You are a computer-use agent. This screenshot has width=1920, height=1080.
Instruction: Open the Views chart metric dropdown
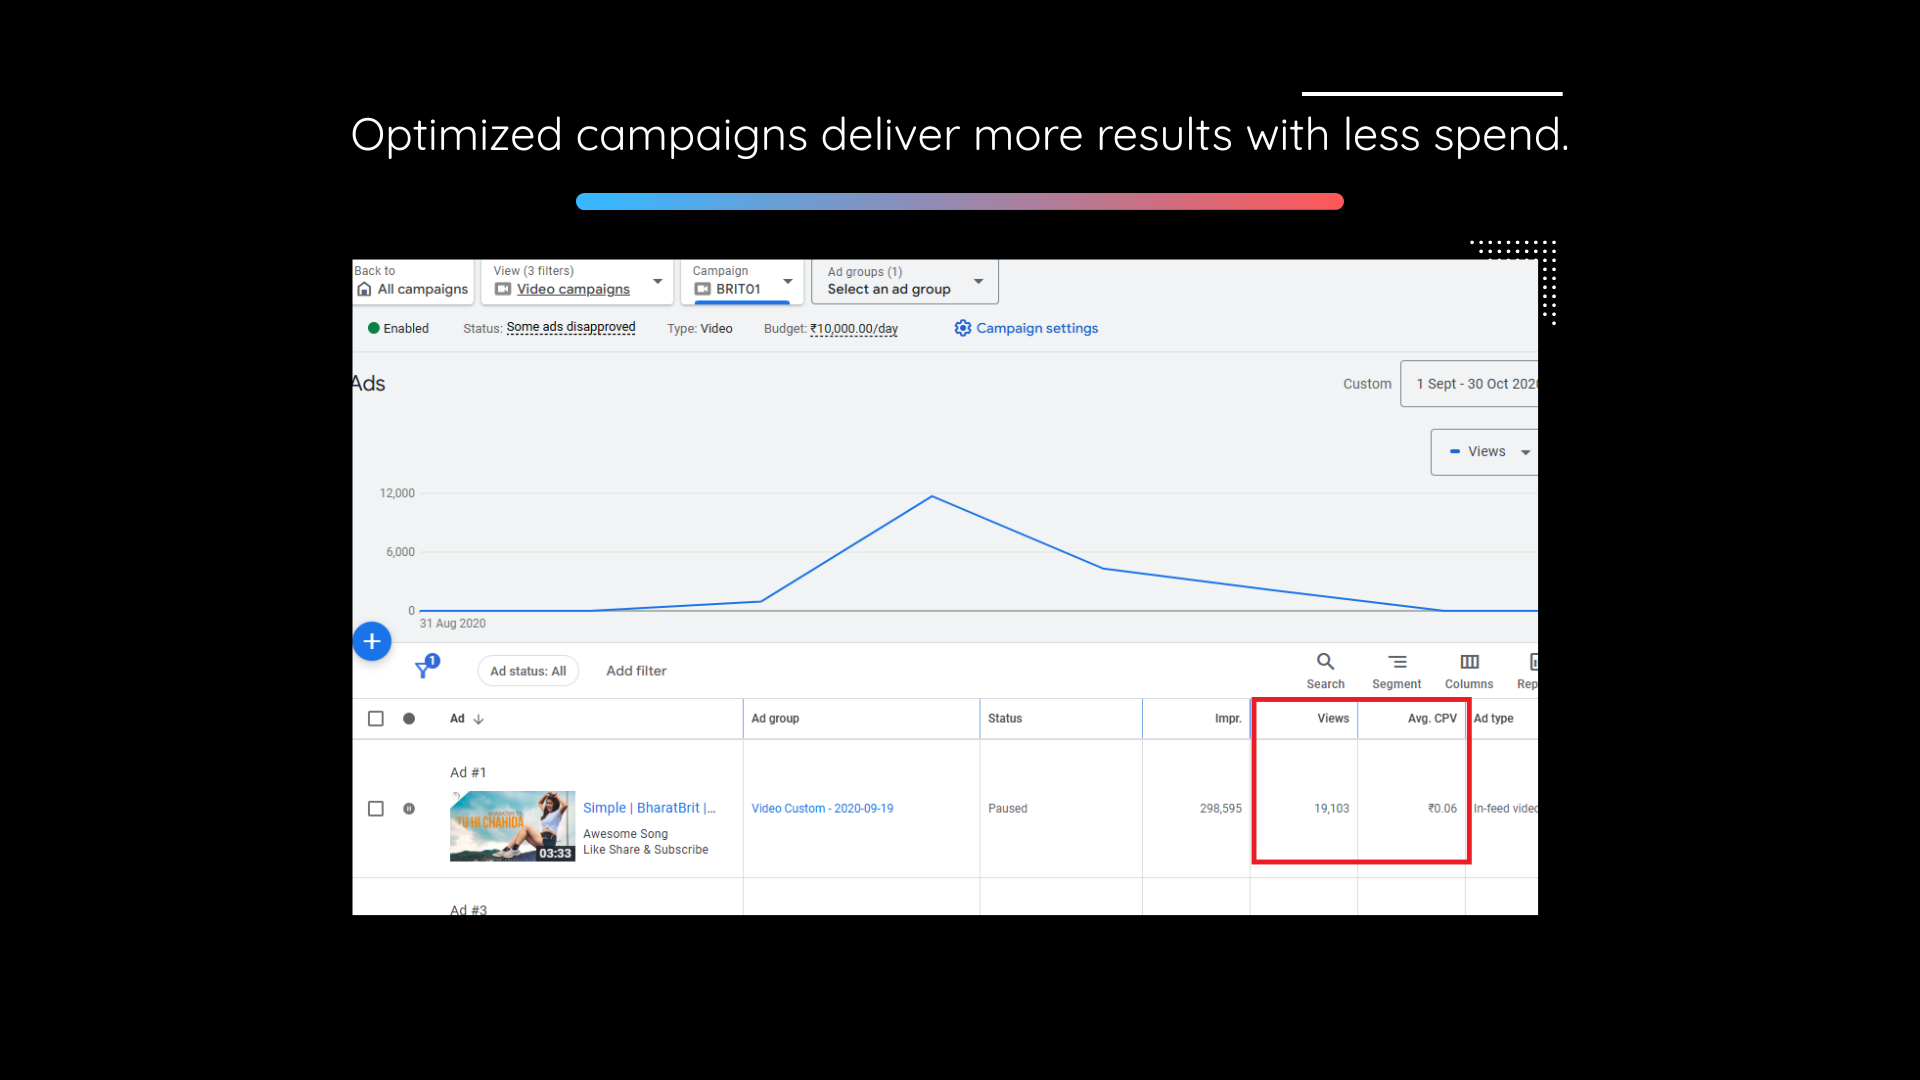(1525, 453)
